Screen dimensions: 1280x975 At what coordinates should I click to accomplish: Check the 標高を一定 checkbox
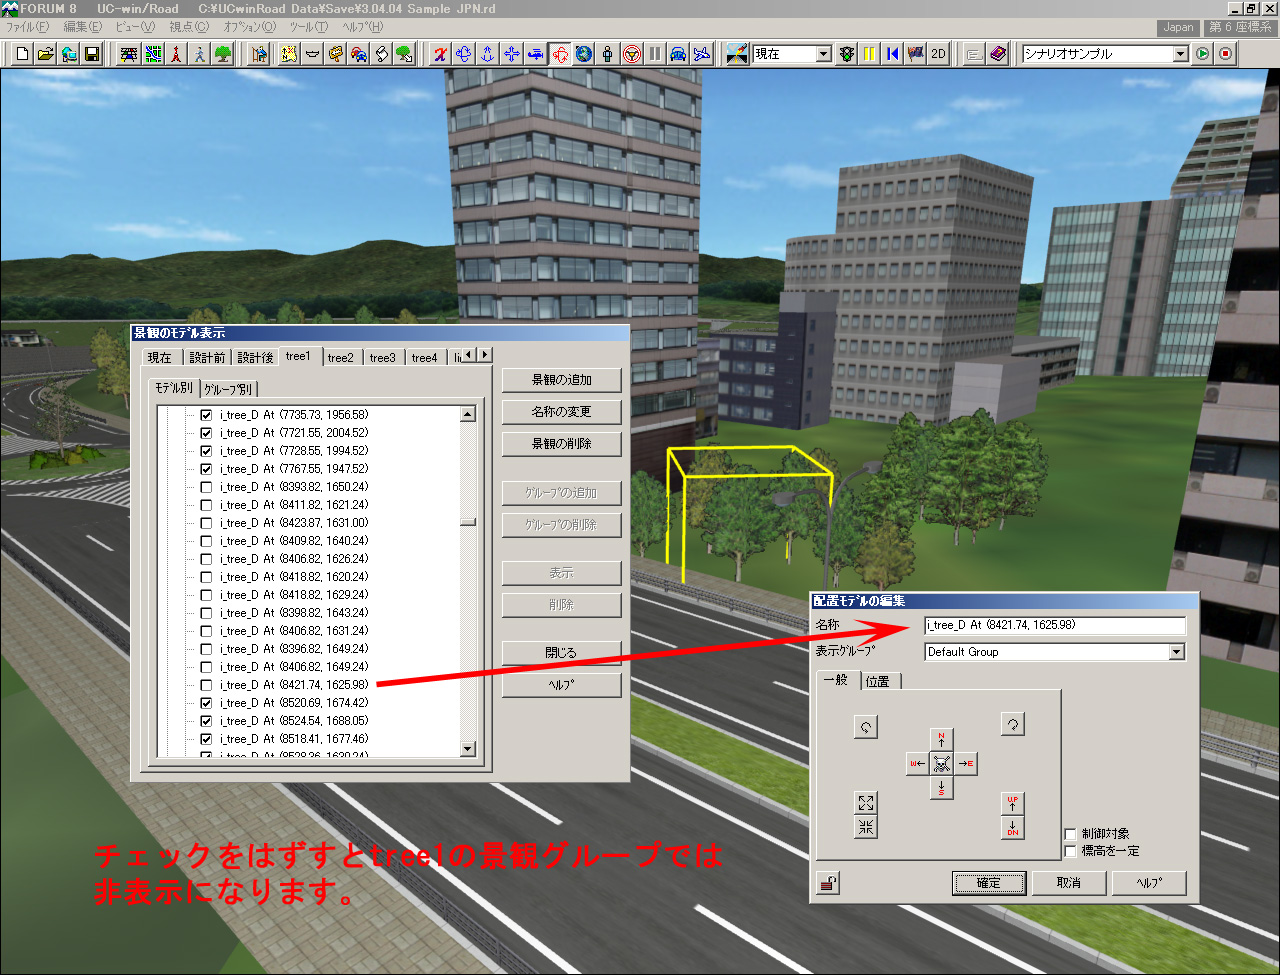[x=1071, y=851]
